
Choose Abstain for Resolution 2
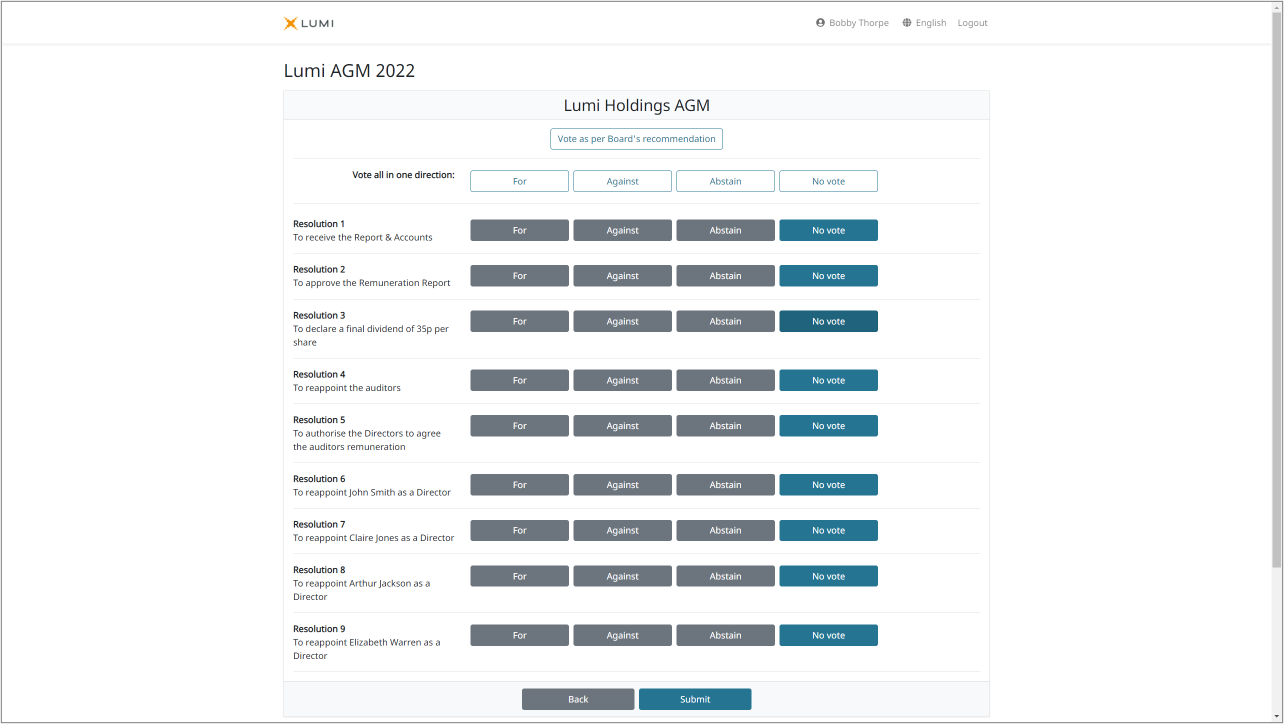point(725,276)
